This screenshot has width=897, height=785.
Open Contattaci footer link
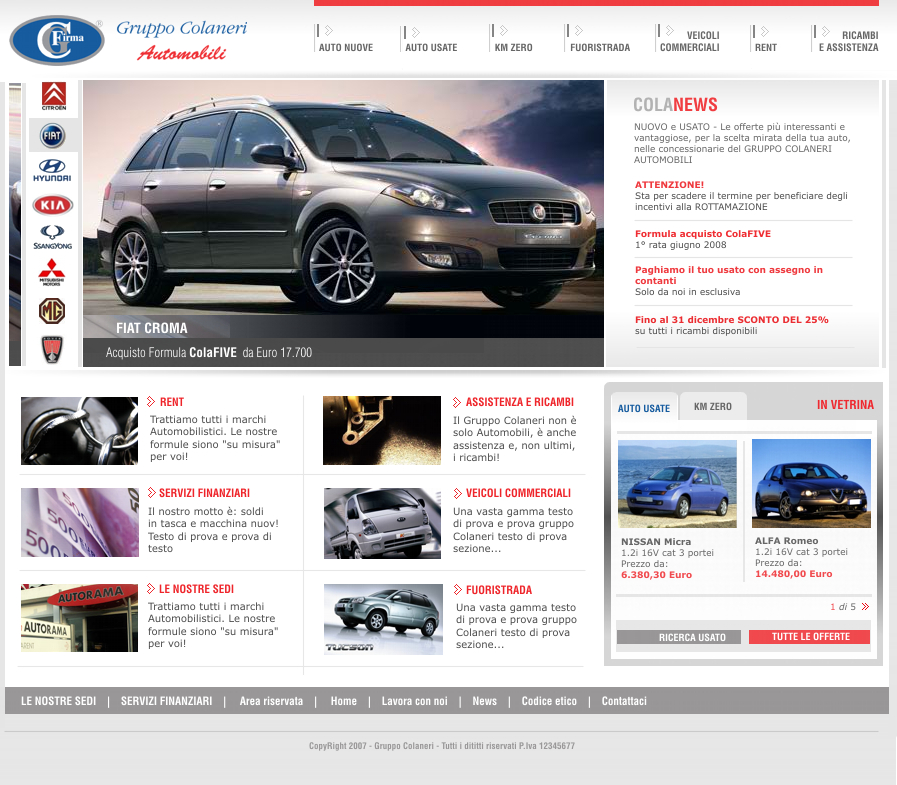tap(624, 701)
